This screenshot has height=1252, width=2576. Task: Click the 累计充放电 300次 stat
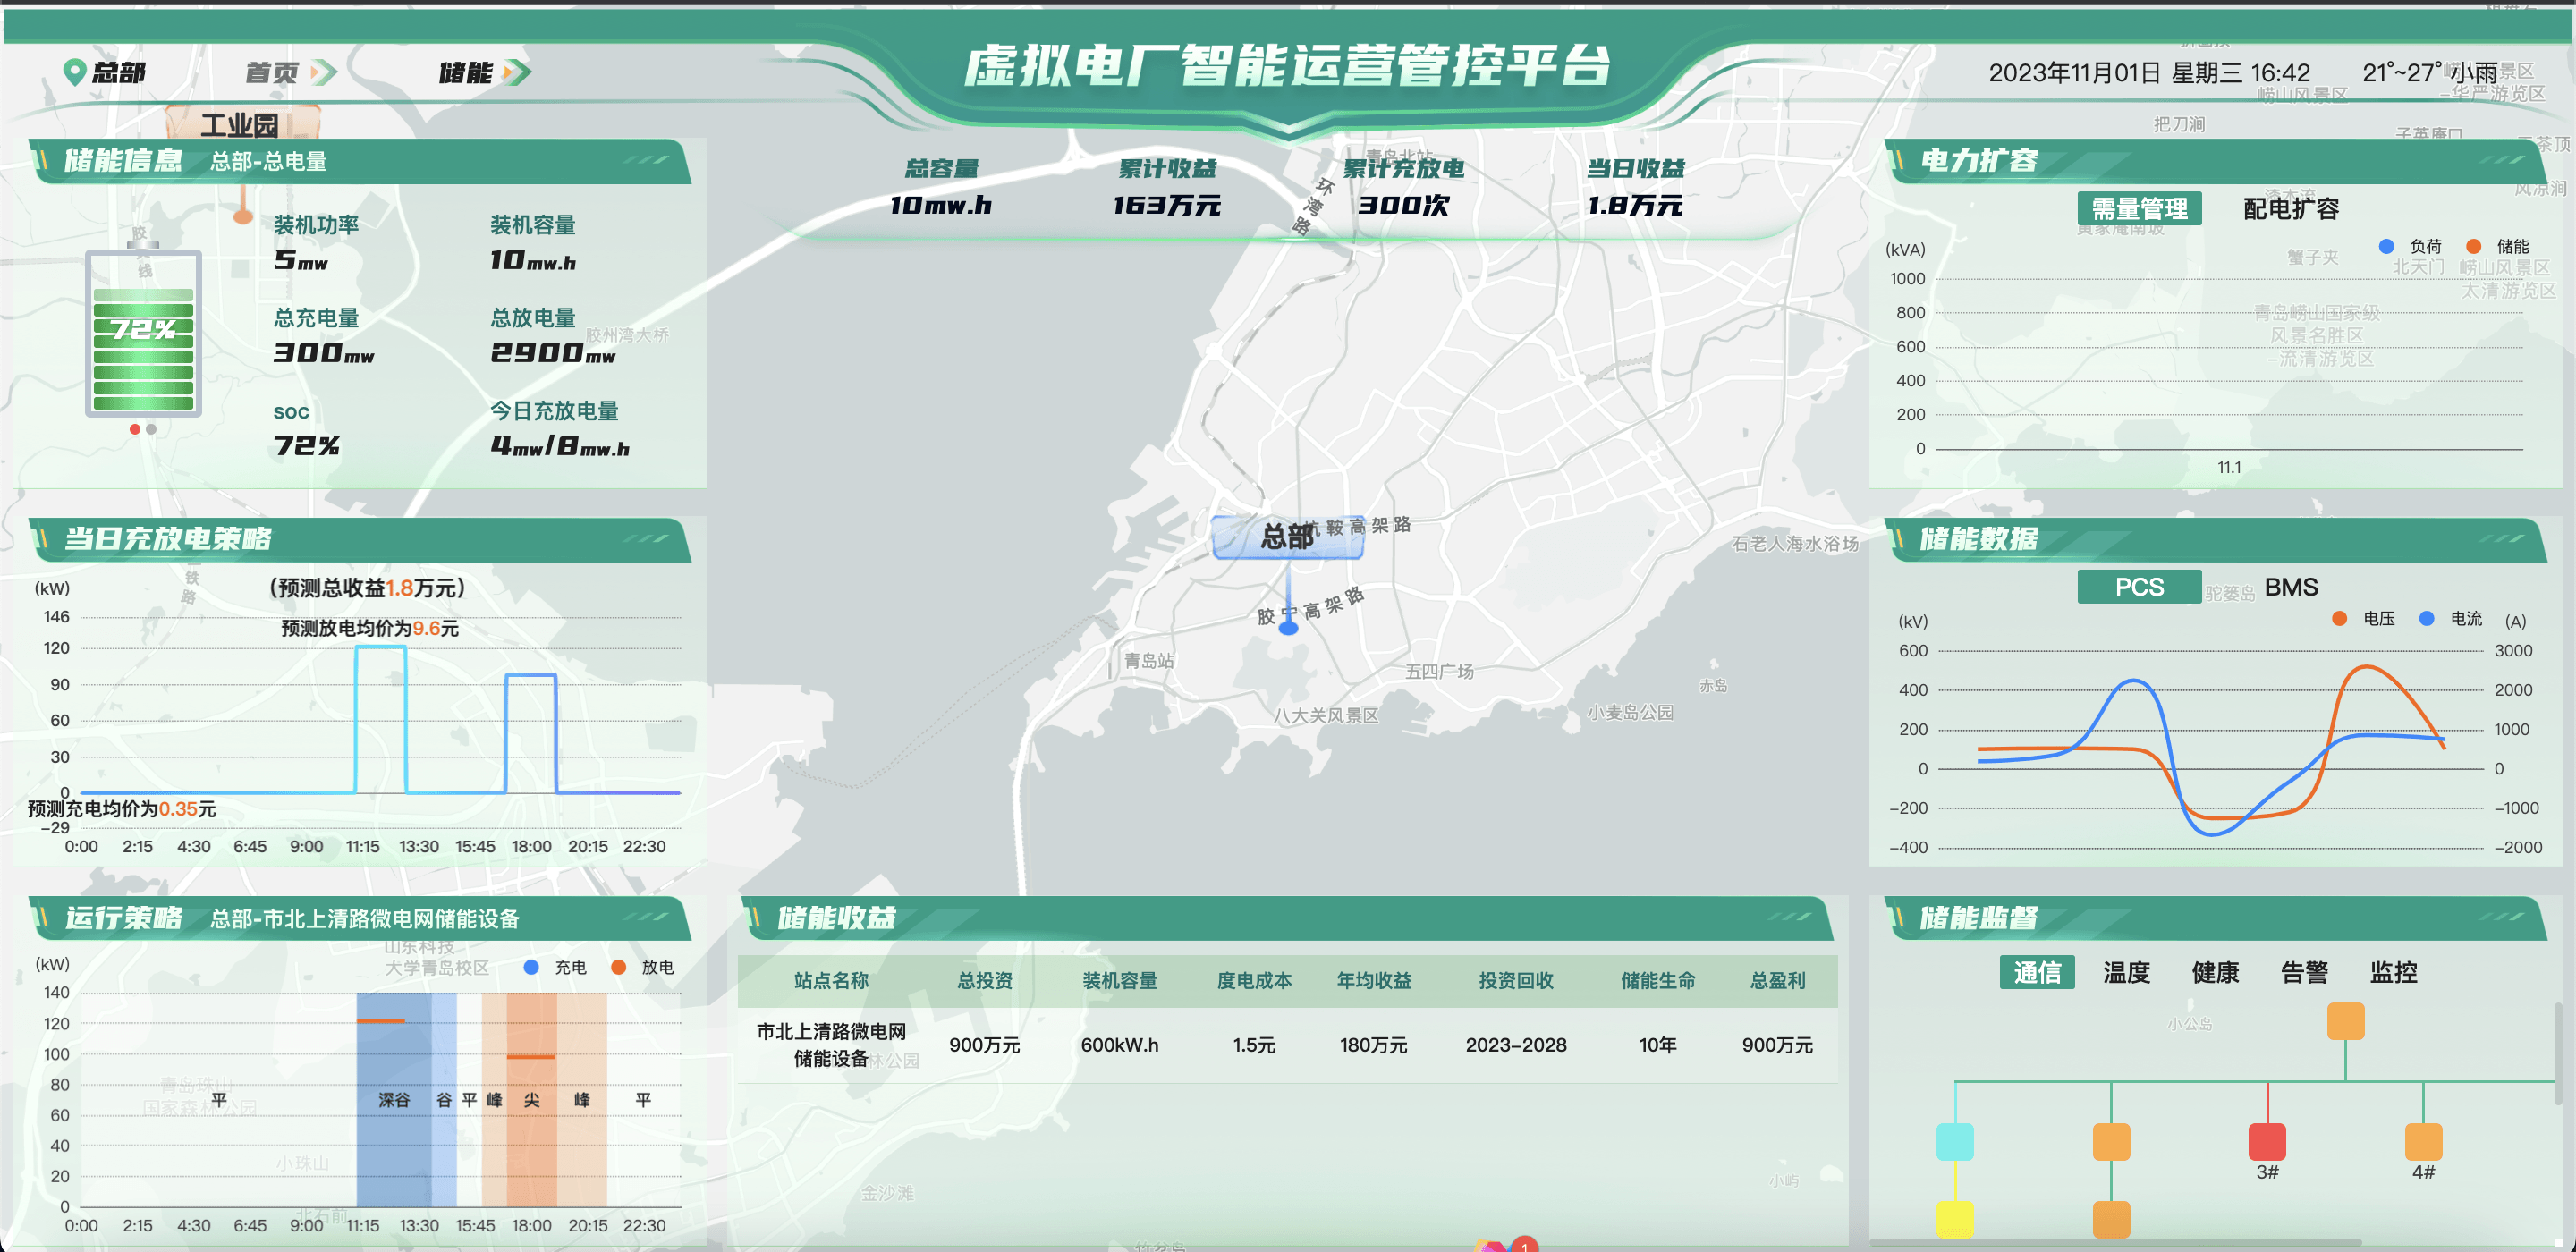1403,187
